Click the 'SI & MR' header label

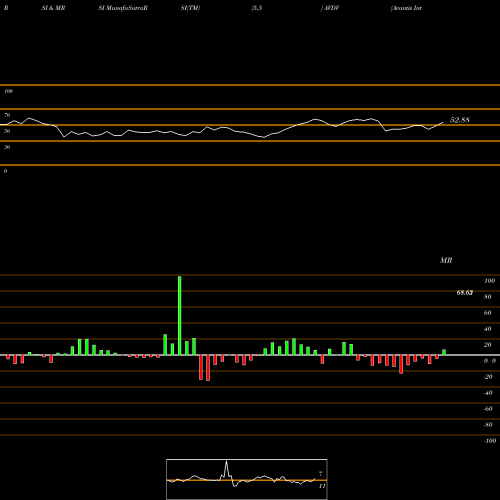click(x=53, y=8)
